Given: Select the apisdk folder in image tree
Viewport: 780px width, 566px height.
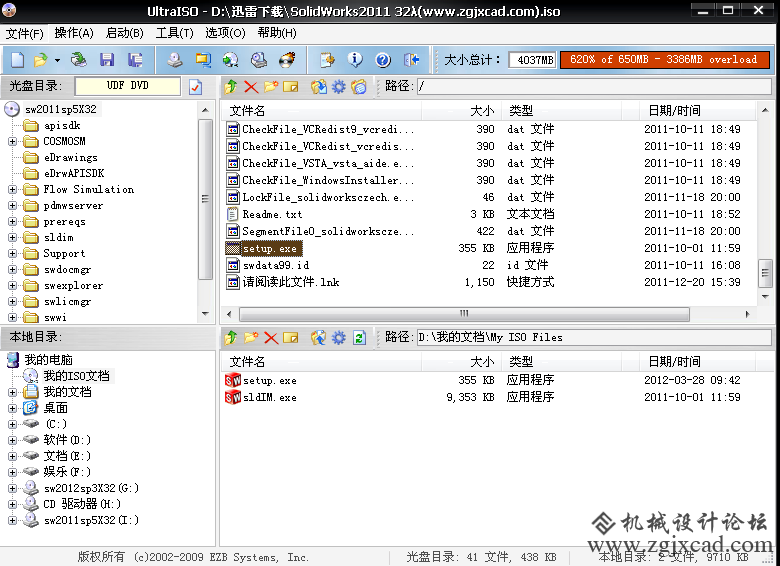Looking at the screenshot, I should 62,126.
